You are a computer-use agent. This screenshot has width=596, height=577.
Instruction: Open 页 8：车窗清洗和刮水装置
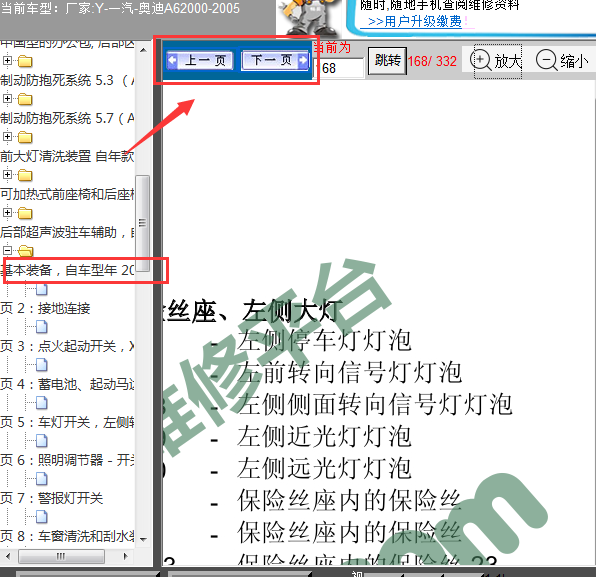67,536
